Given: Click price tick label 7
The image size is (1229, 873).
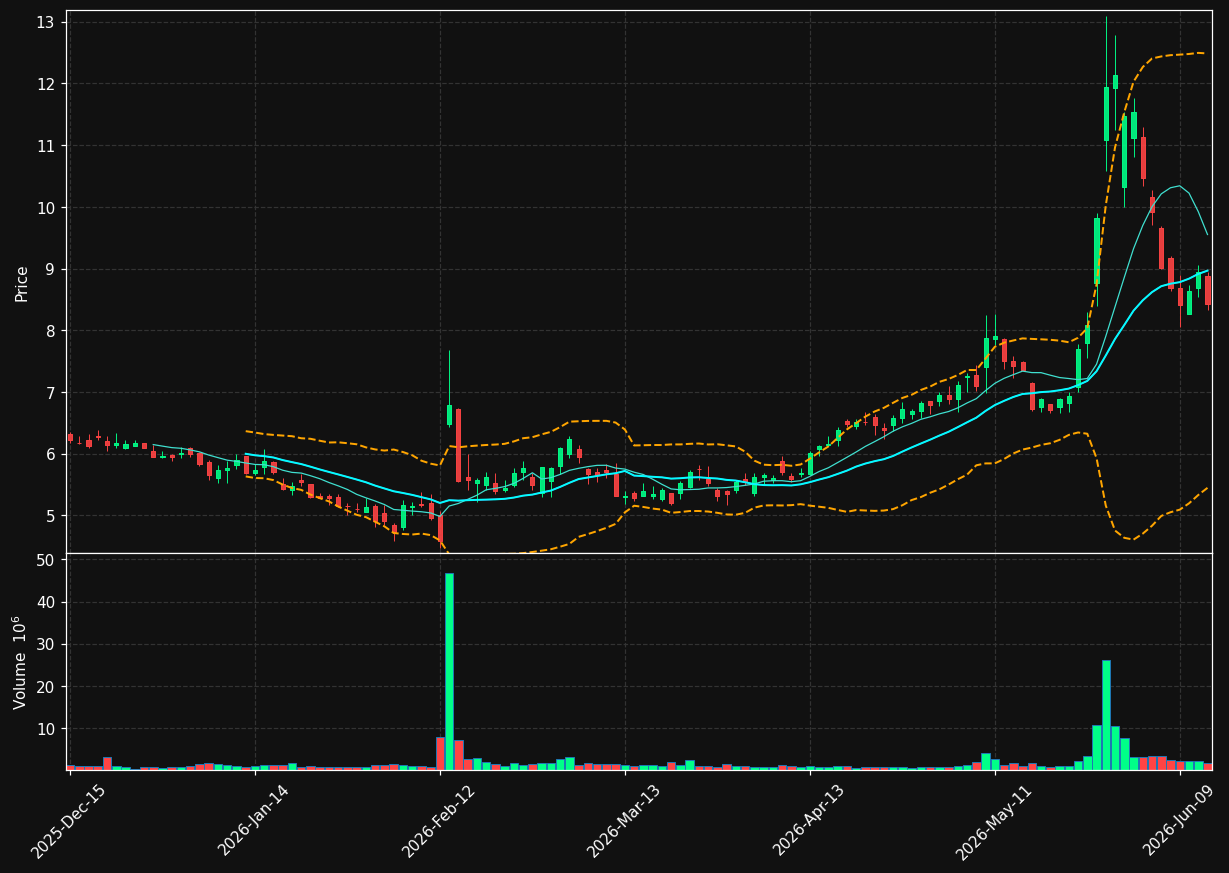Looking at the screenshot, I should tap(50, 393).
